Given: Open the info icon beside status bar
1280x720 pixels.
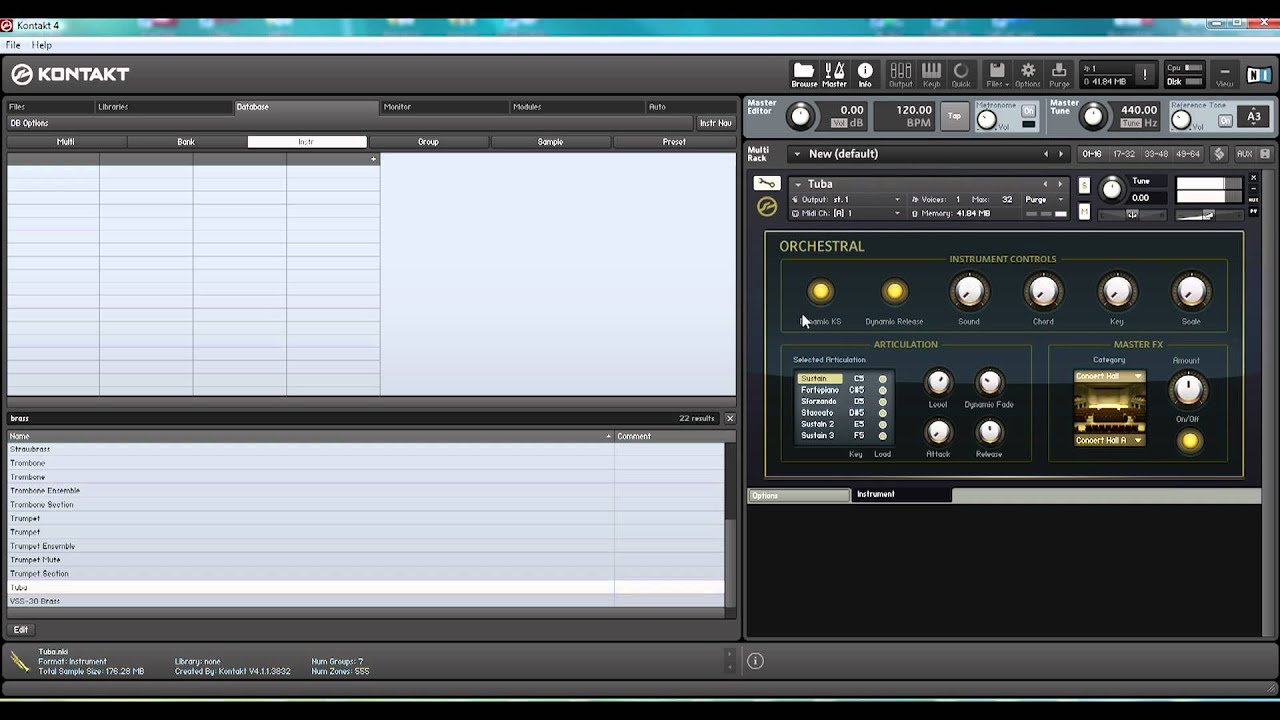Looking at the screenshot, I should [x=755, y=661].
